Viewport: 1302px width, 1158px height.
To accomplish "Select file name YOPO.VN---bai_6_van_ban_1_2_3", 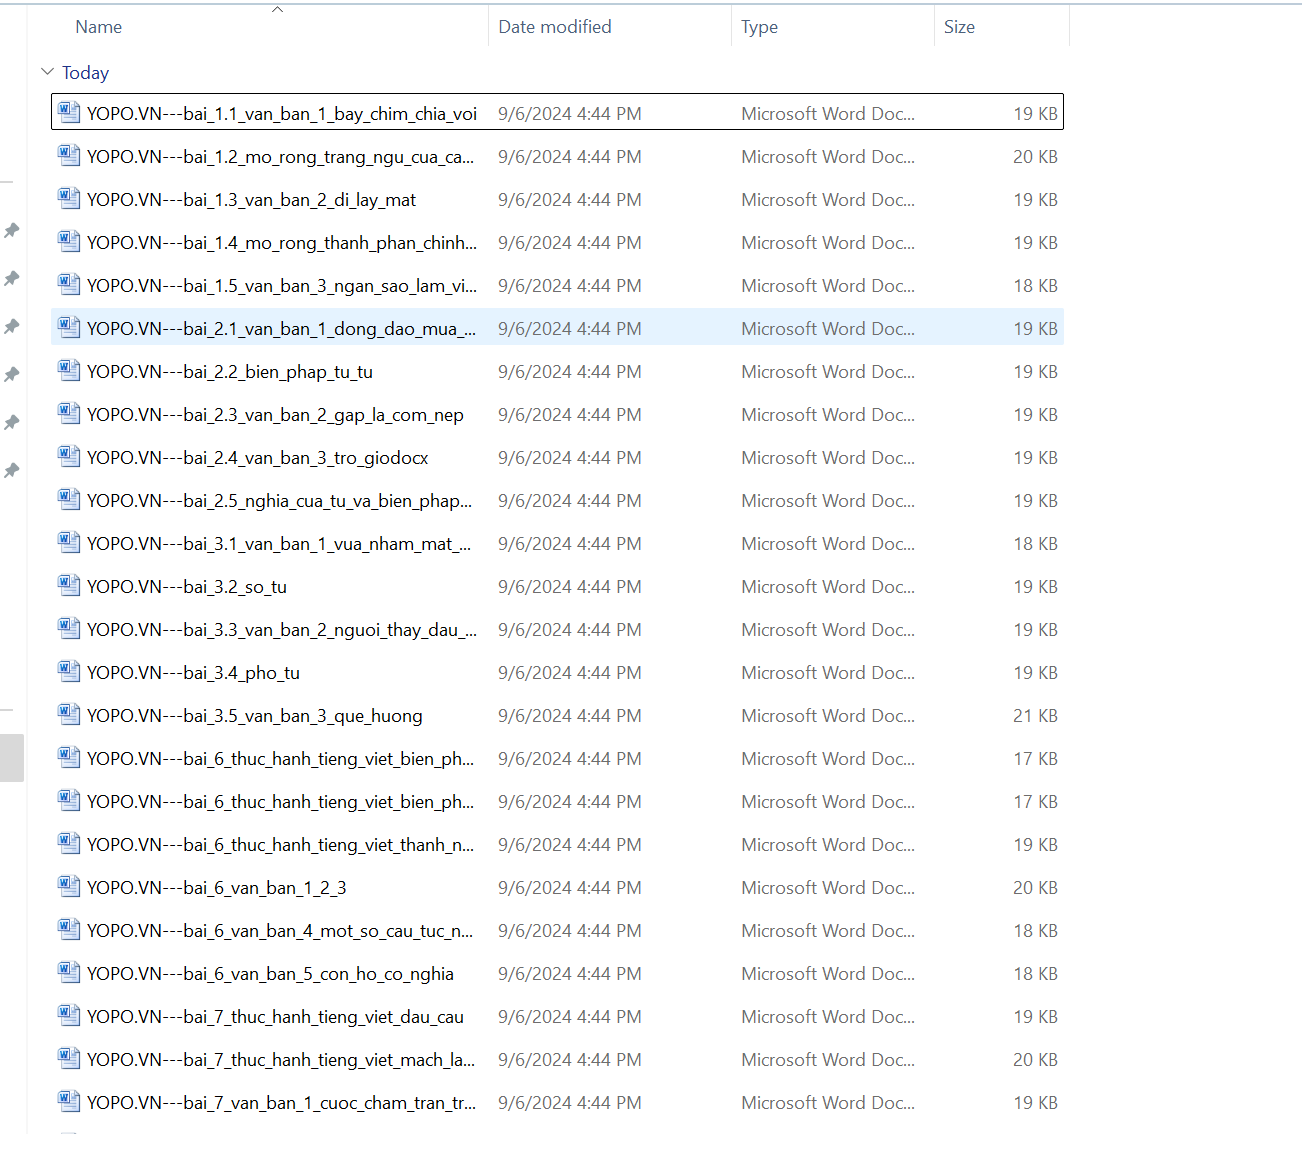I will click(217, 888).
